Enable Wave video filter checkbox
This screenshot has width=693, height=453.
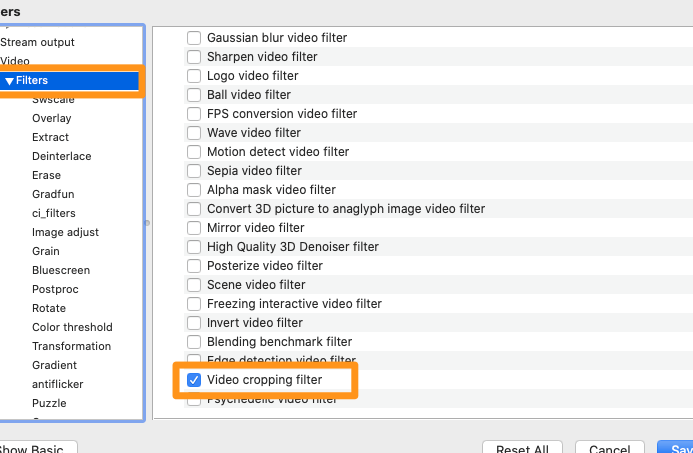(194, 133)
